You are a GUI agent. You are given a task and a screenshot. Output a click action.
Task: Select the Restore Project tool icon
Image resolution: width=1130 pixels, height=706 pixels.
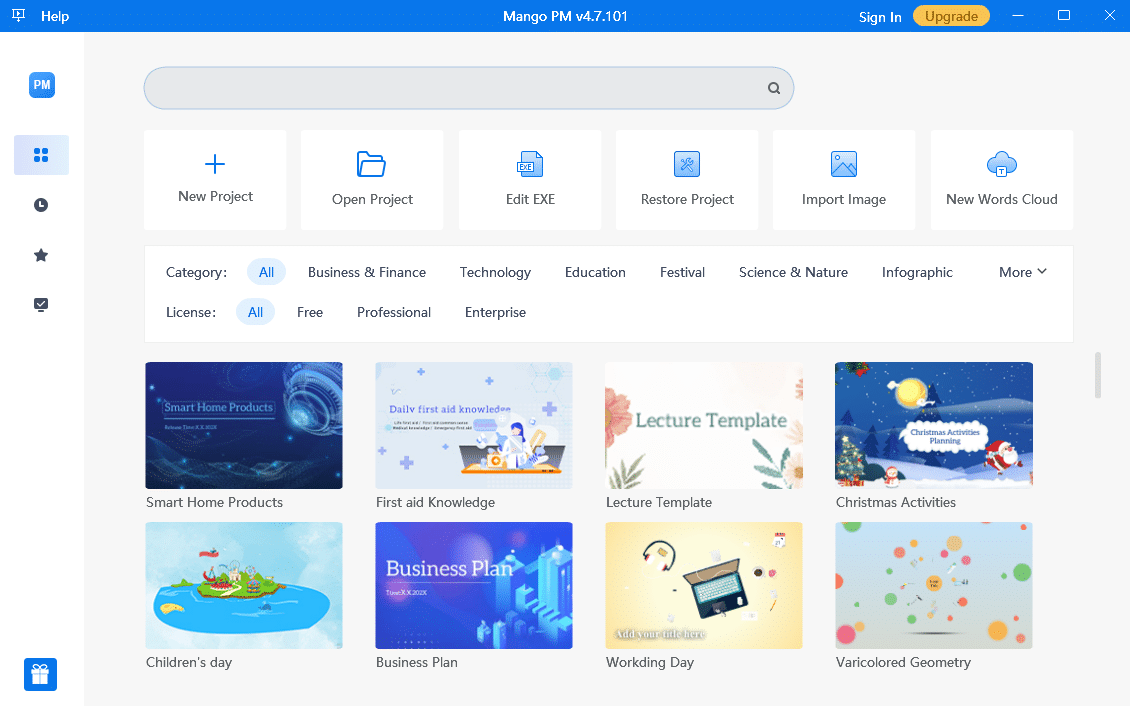click(x=687, y=164)
